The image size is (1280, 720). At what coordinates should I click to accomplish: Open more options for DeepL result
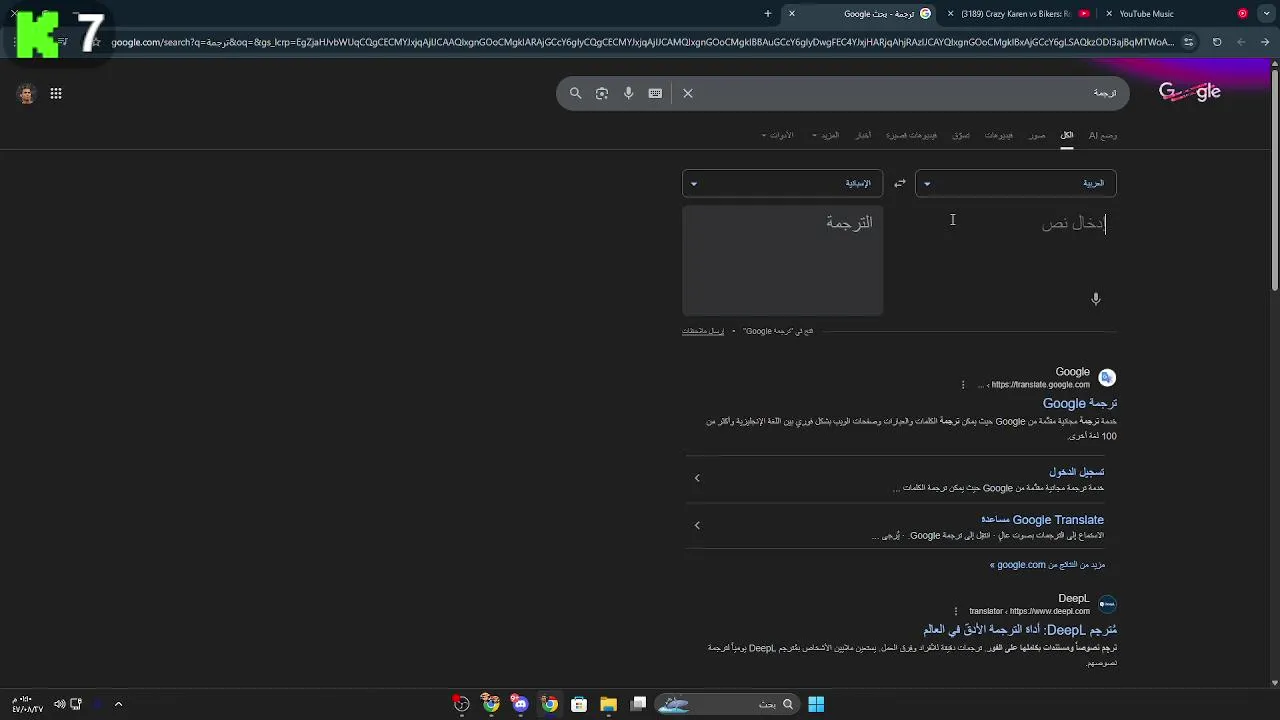pos(956,611)
